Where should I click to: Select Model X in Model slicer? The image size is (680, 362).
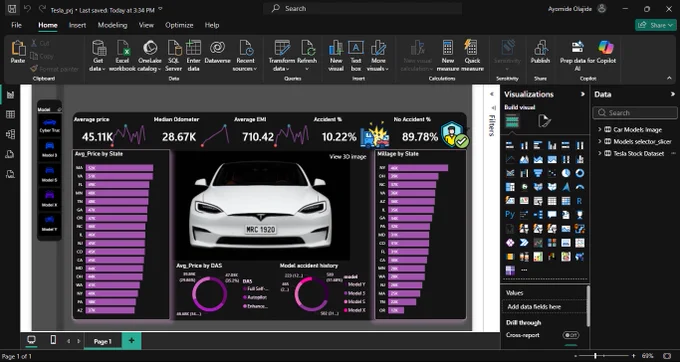49,199
